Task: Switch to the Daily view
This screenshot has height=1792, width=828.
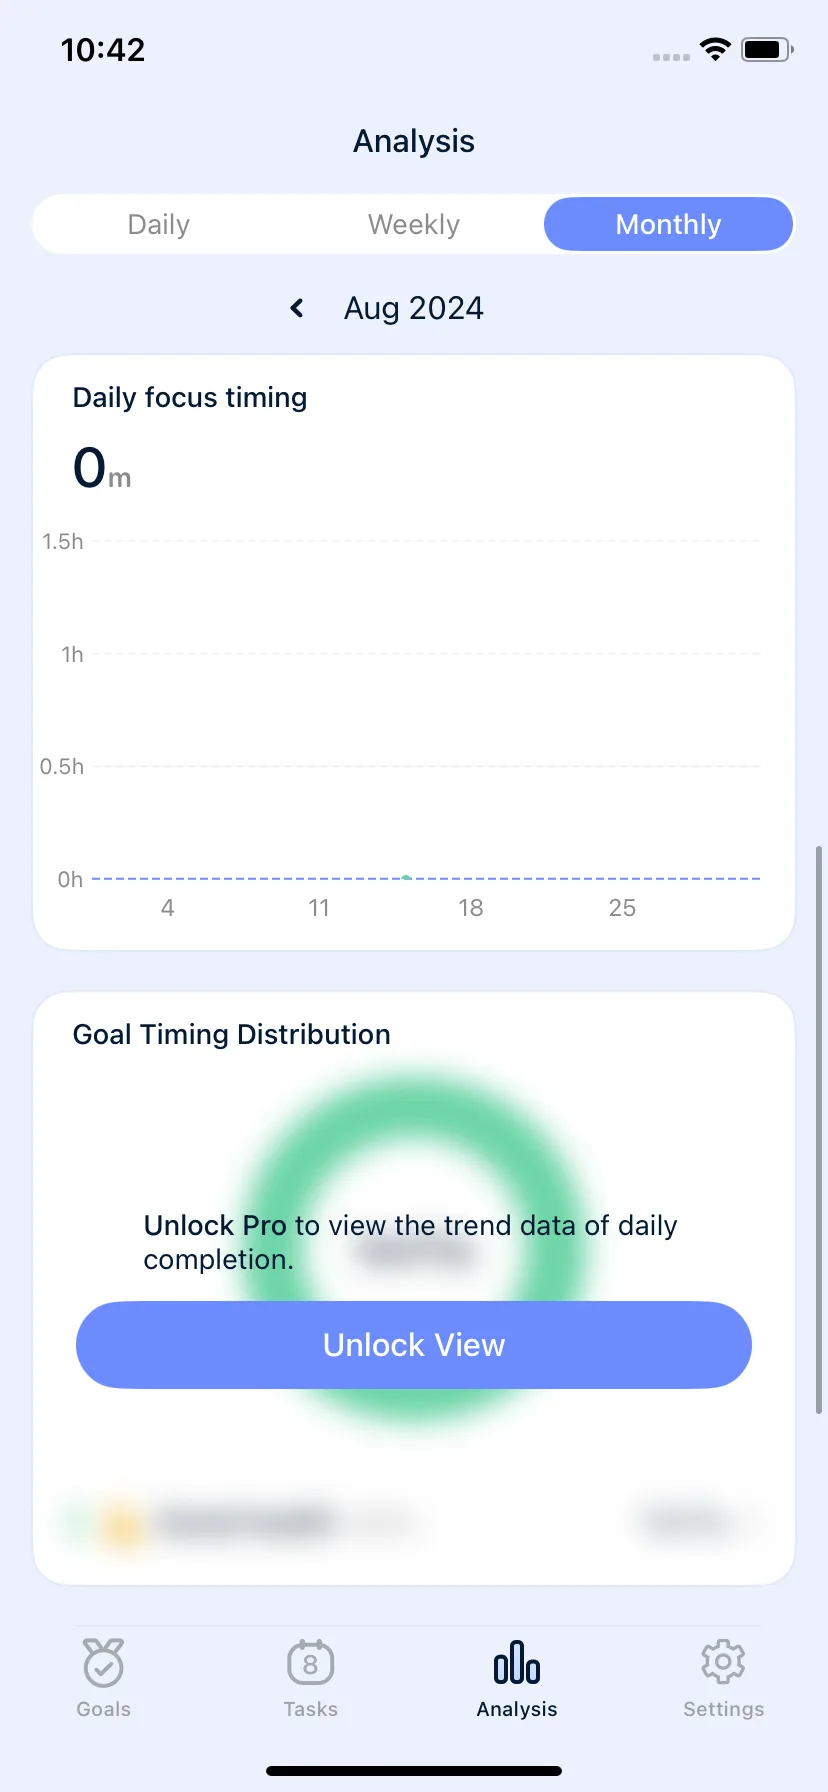Action: point(159,224)
